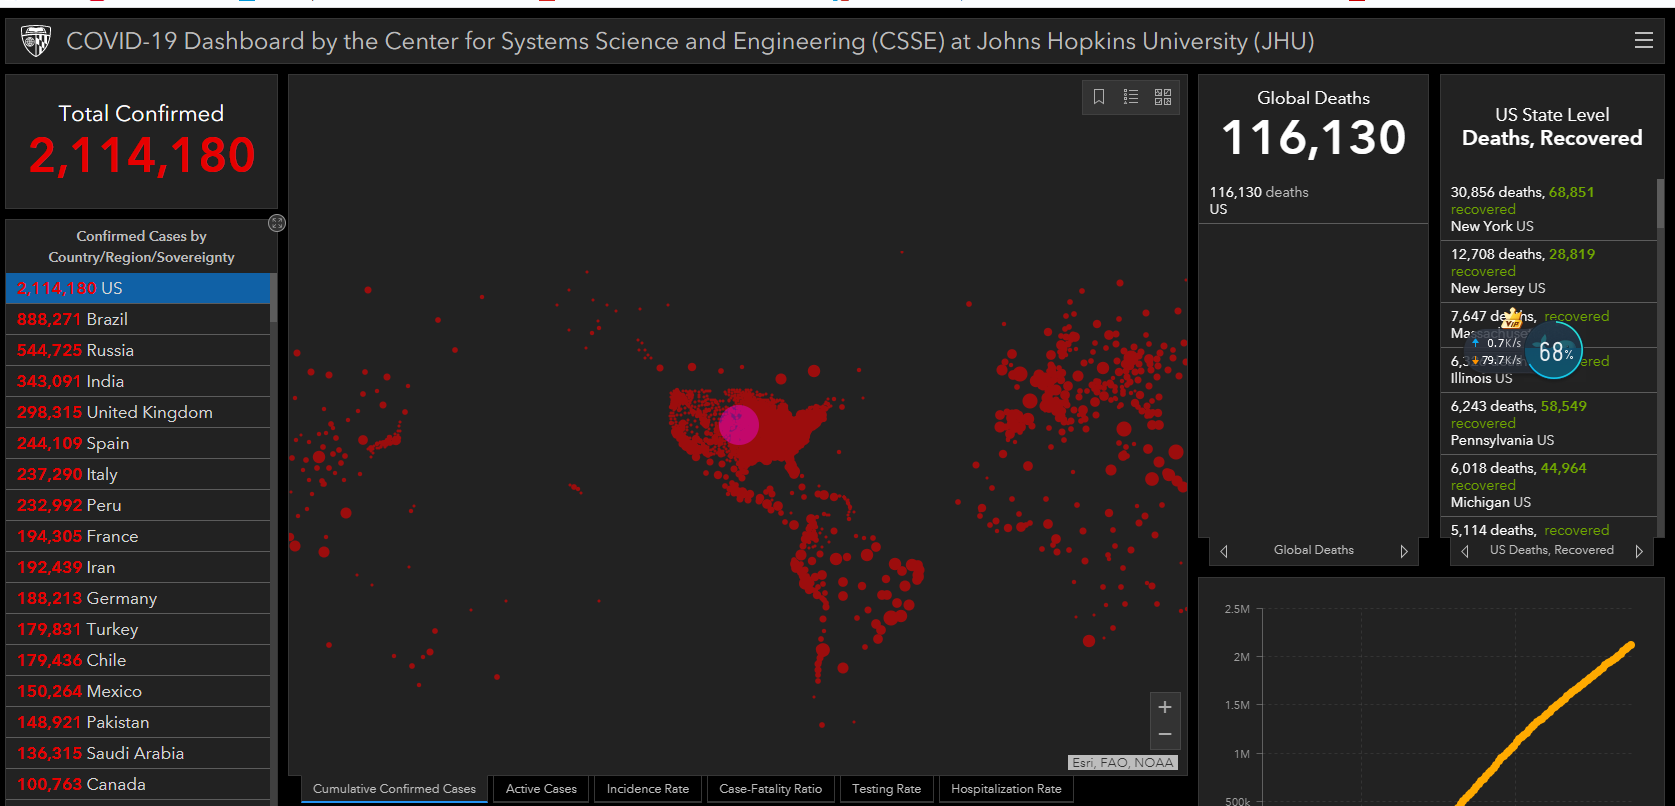The image size is (1675, 806).
Task: Go to previous Global Deaths panel page
Action: 1224,551
